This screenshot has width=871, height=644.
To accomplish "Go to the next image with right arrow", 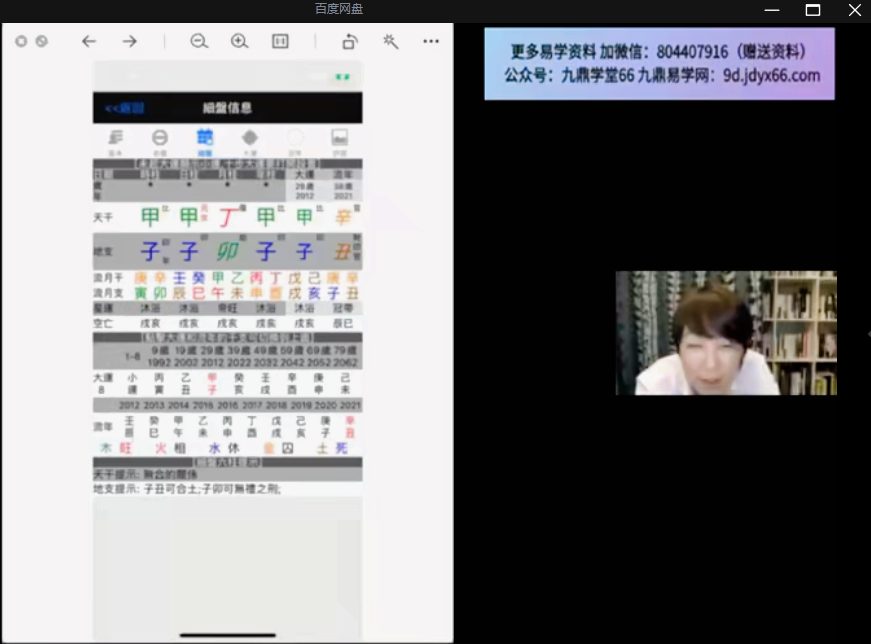I will (130, 41).
